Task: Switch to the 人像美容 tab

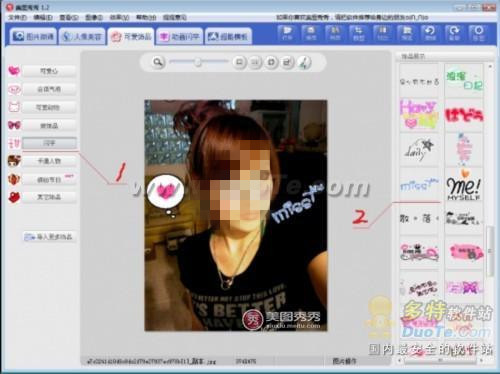Action: click(82, 36)
